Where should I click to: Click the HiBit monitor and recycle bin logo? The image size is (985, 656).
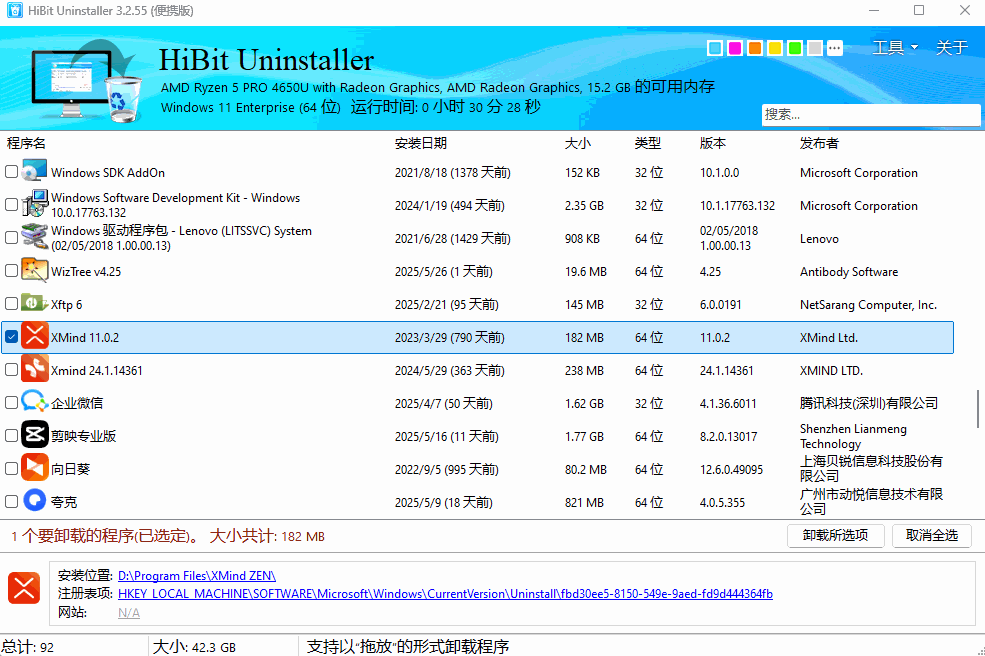click(87, 81)
